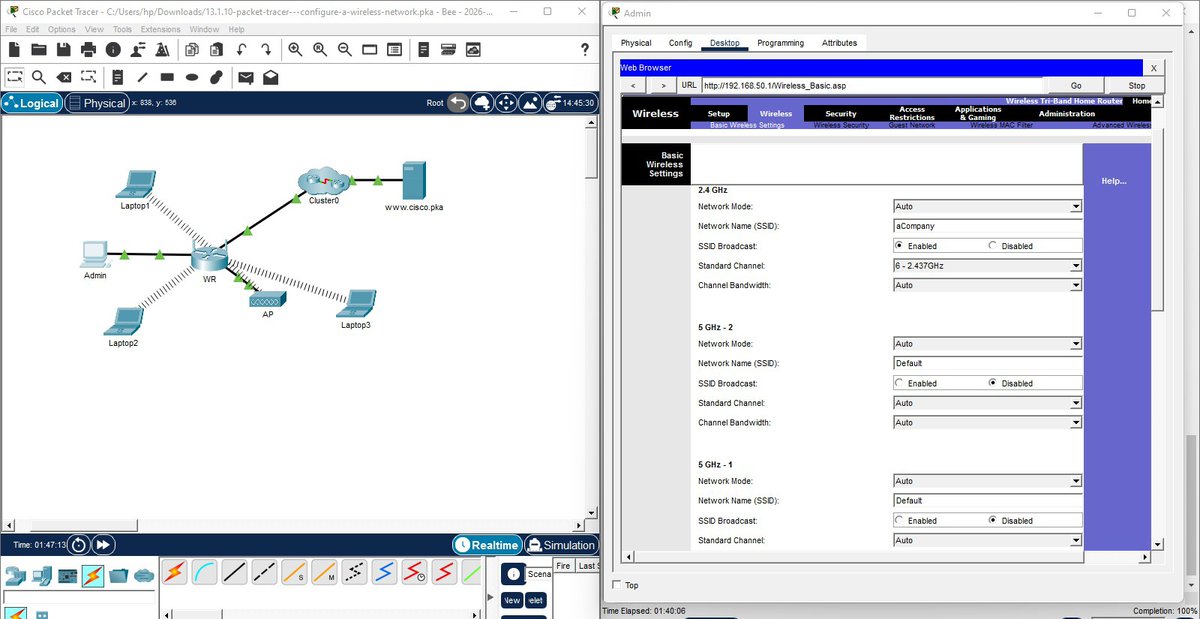This screenshot has height=619, width=1200.
Task: Select Disabled for 5 GHz - 1 SSID Broadcast
Action: coord(993,520)
